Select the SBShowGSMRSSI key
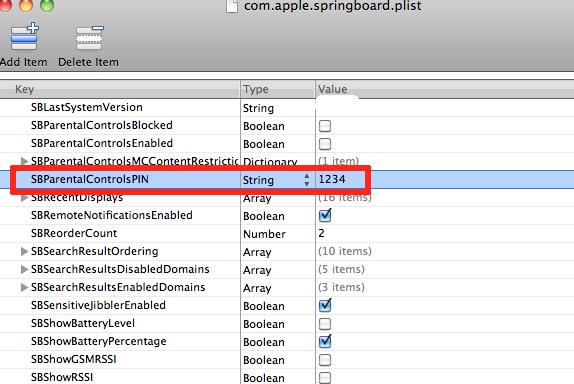The width and height of the screenshot is (574, 384). (x=74, y=359)
